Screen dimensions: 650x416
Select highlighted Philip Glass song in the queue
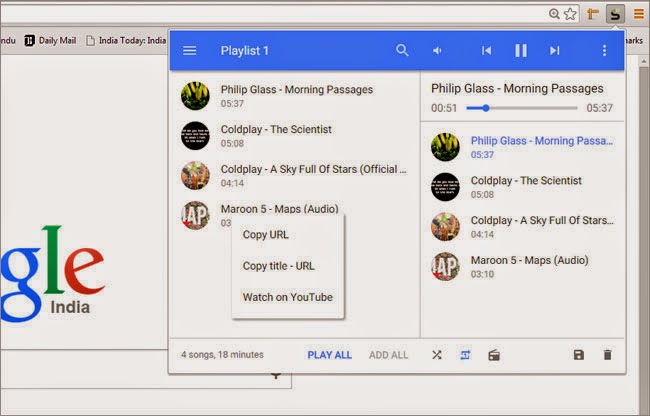pyautogui.click(x=523, y=147)
